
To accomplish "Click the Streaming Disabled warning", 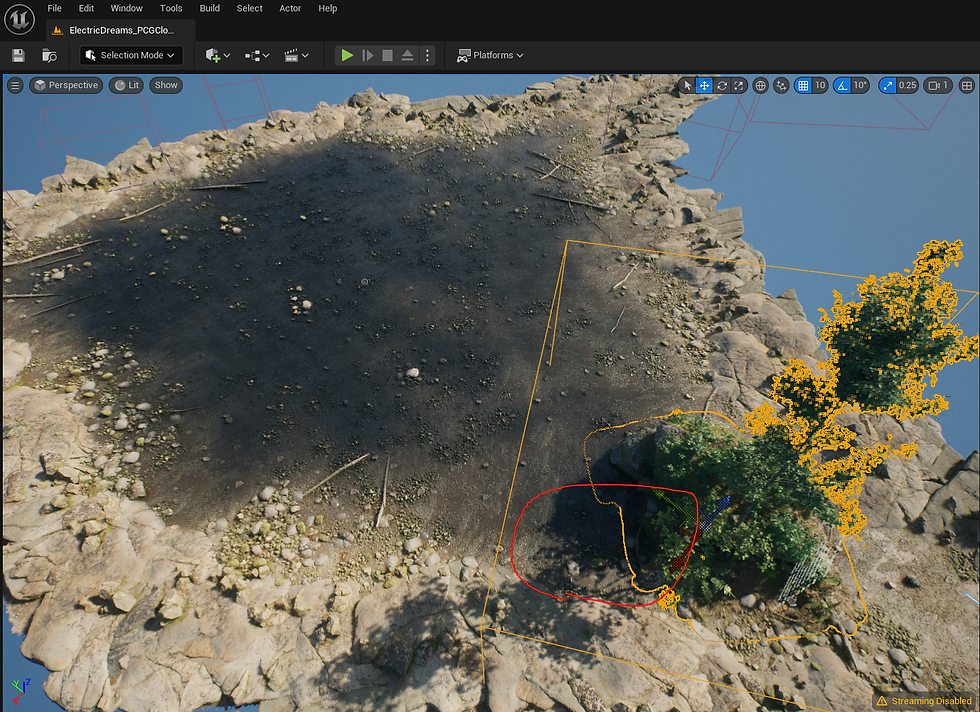I will 924,701.
